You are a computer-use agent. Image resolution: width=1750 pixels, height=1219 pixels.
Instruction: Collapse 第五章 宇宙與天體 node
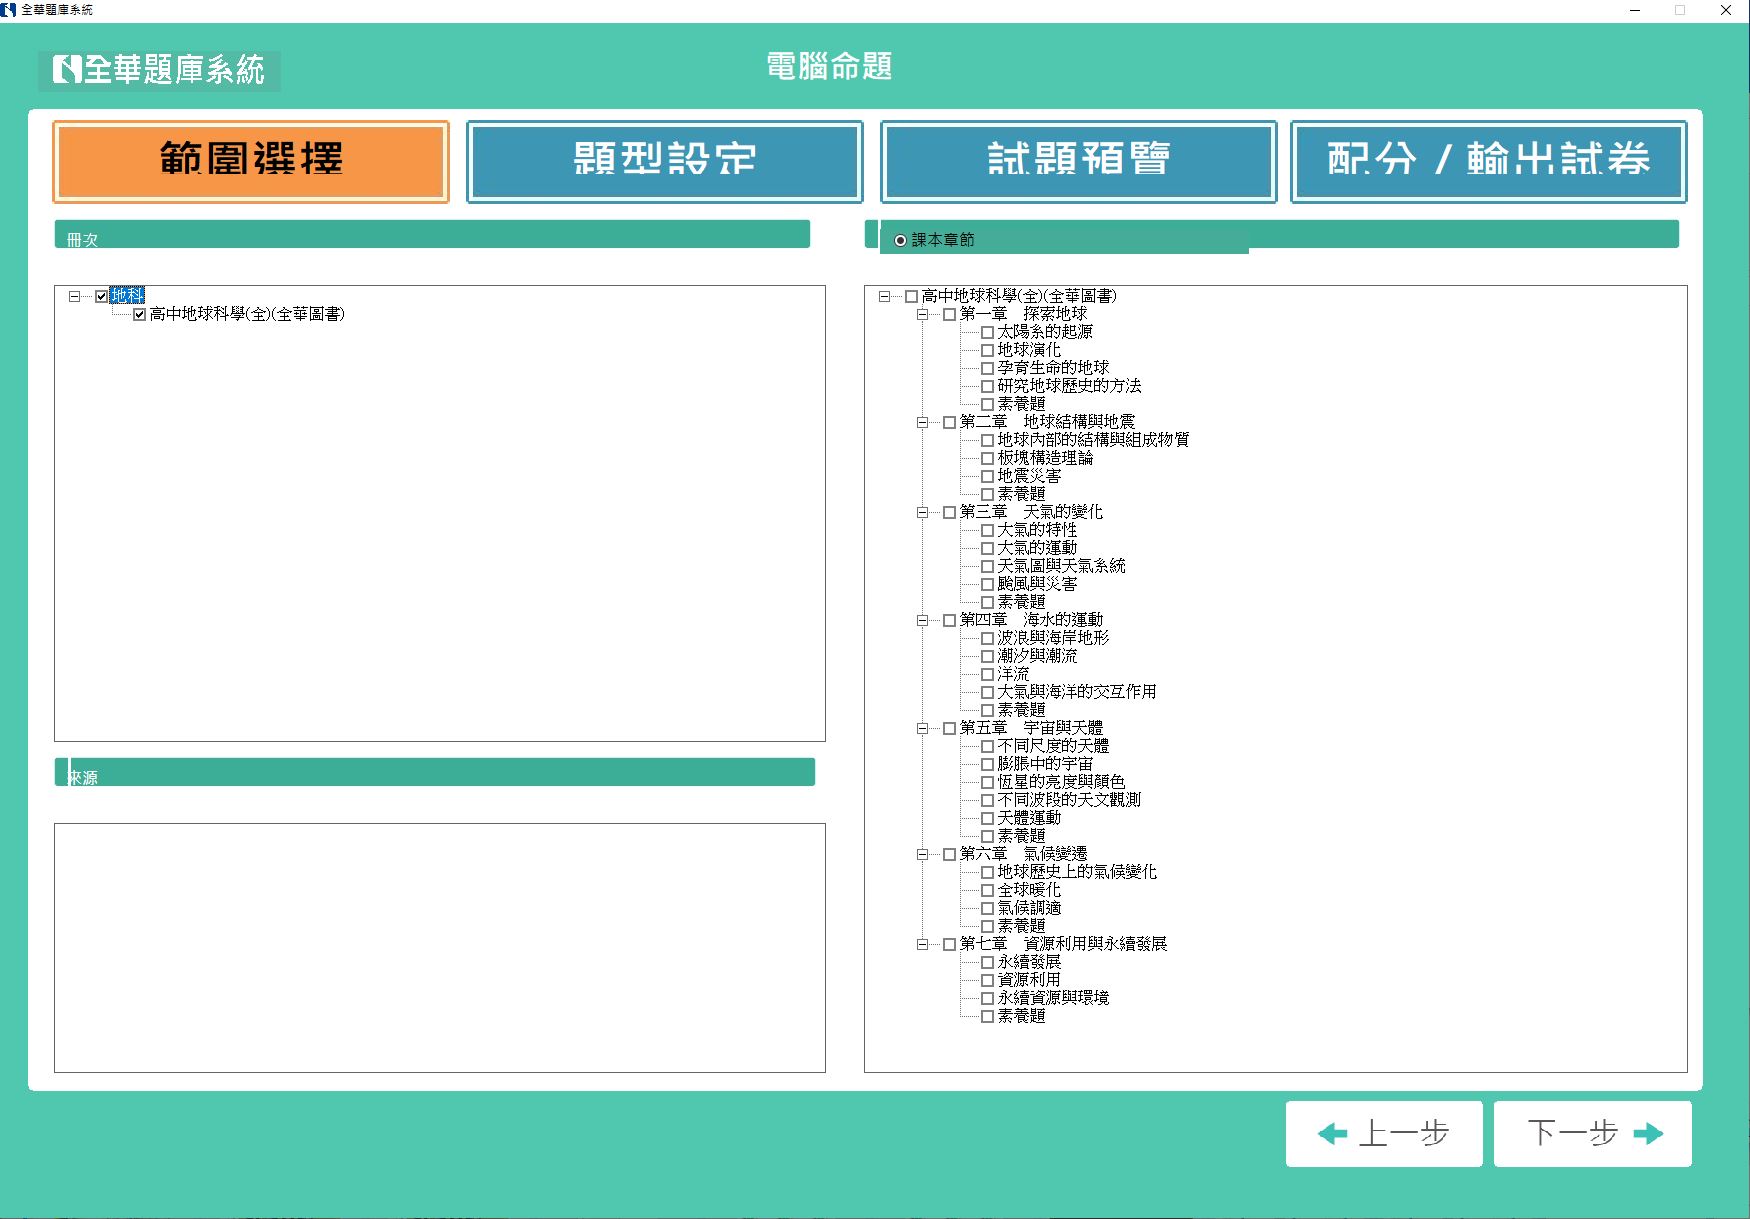coord(922,728)
